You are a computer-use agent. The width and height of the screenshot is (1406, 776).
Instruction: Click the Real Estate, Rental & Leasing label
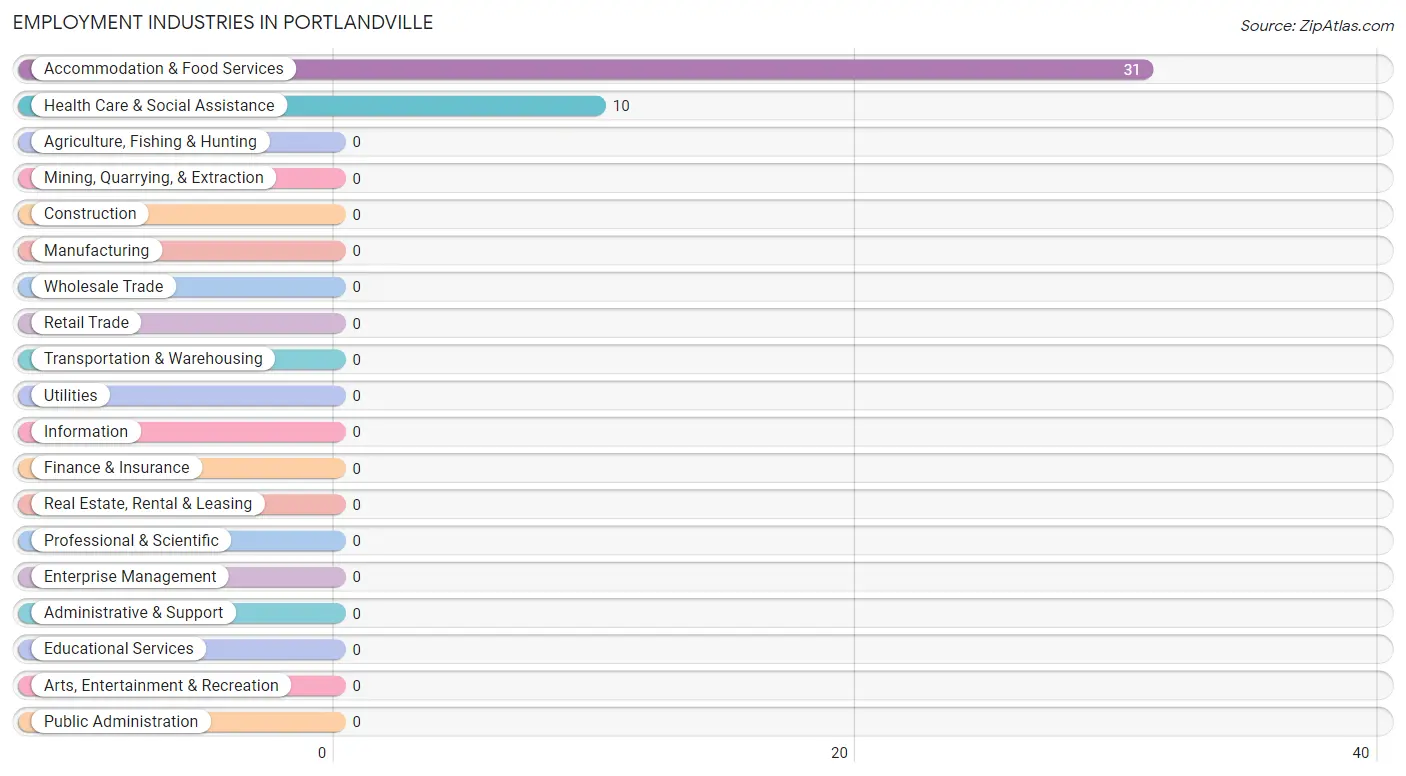[x=148, y=504]
